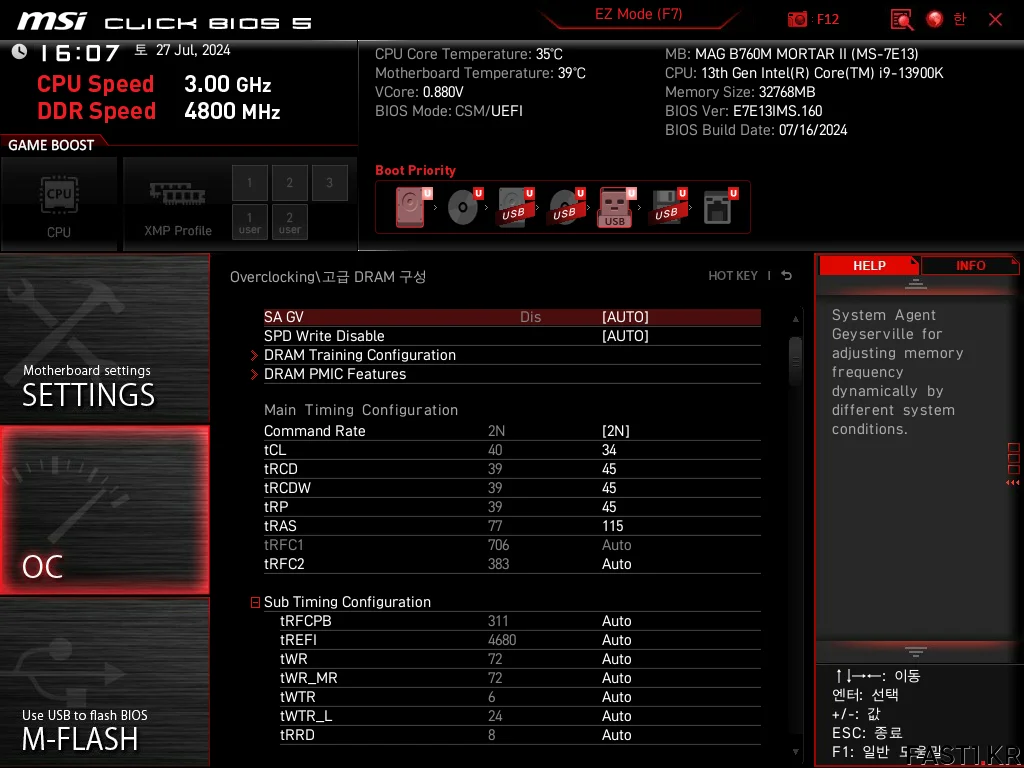Image resolution: width=1024 pixels, height=768 pixels.
Task: Select the USB key boot device icon
Action: pyautogui.click(x=616, y=208)
